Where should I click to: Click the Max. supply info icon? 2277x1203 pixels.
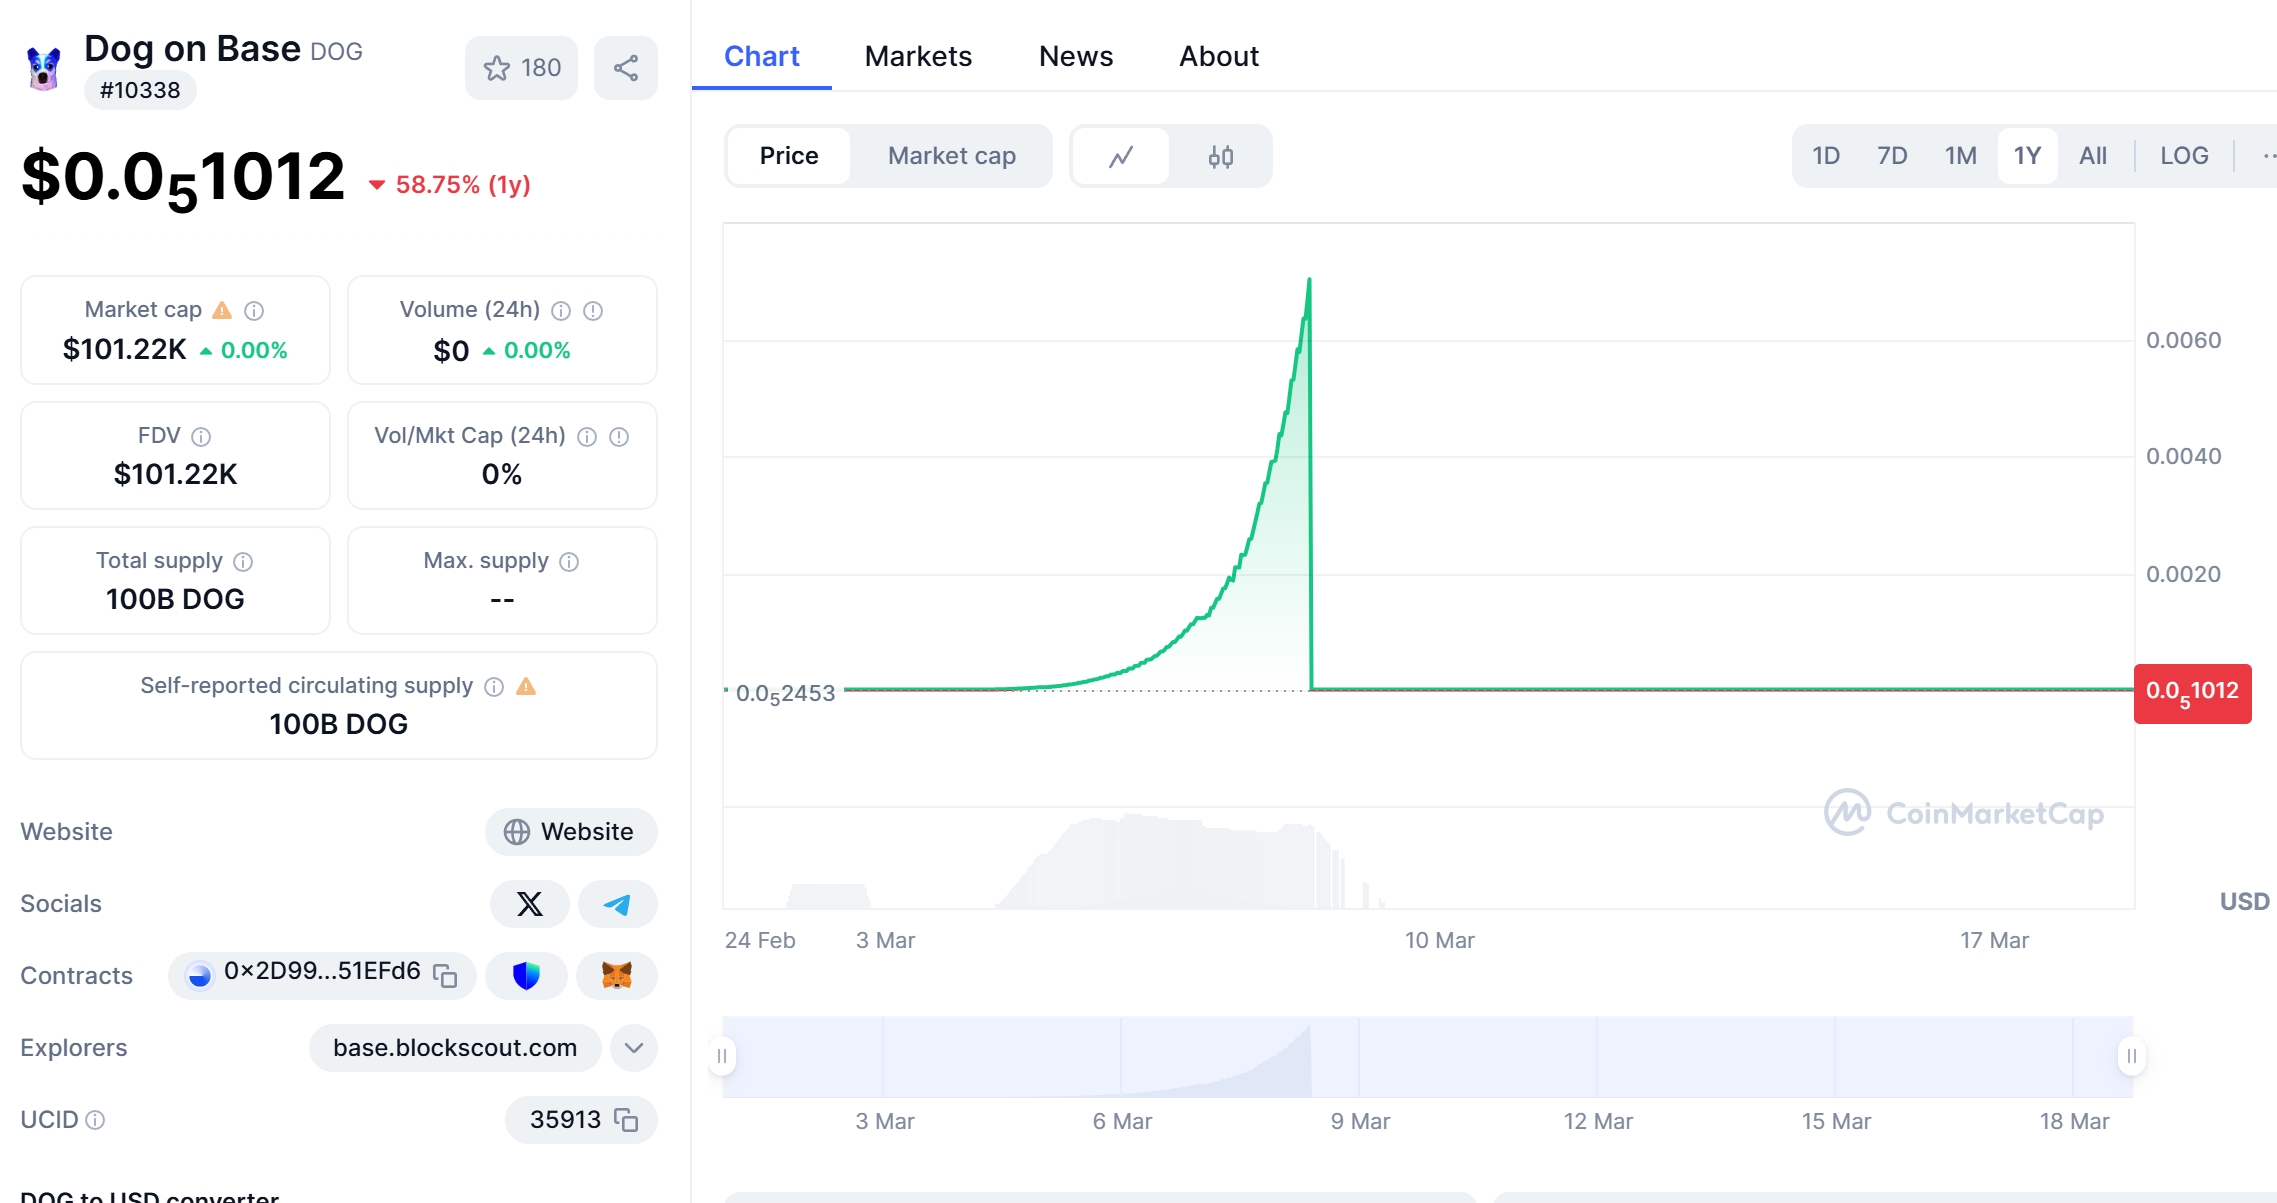(569, 562)
